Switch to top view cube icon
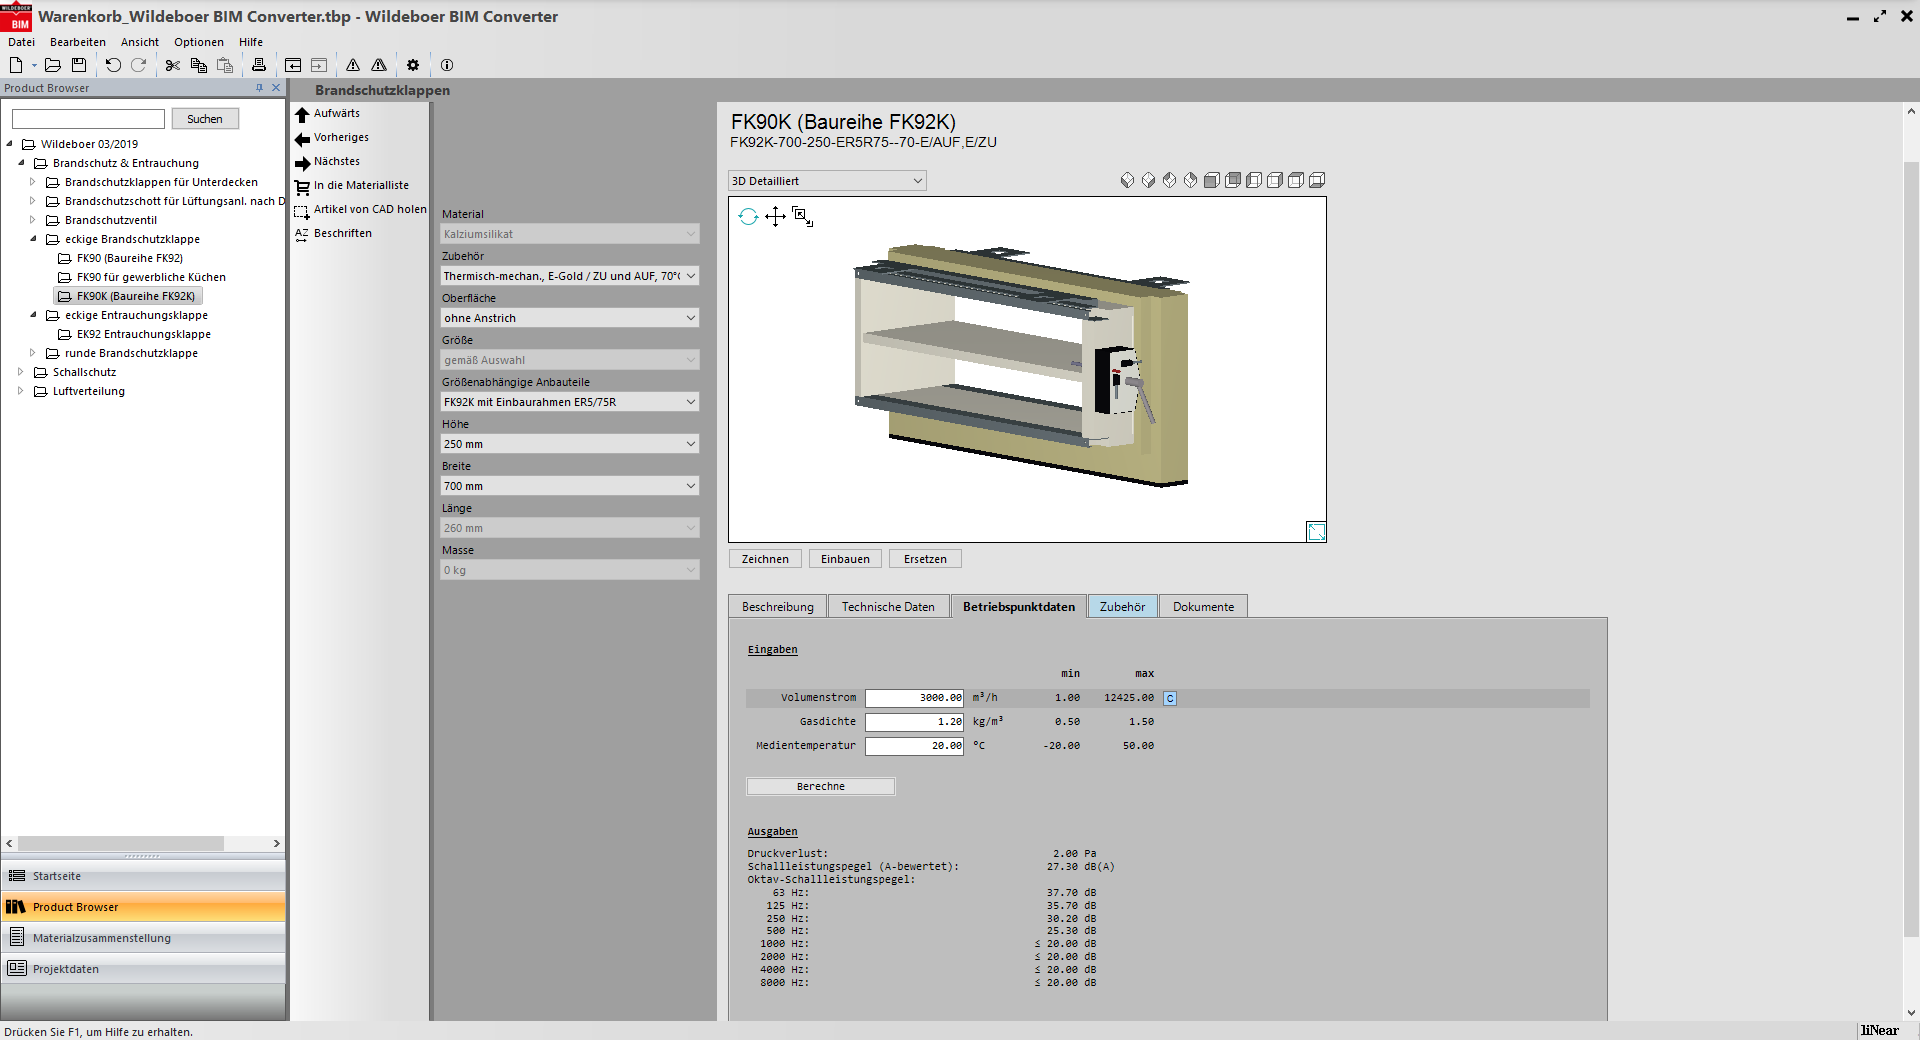1920x1040 pixels. pos(1296,180)
